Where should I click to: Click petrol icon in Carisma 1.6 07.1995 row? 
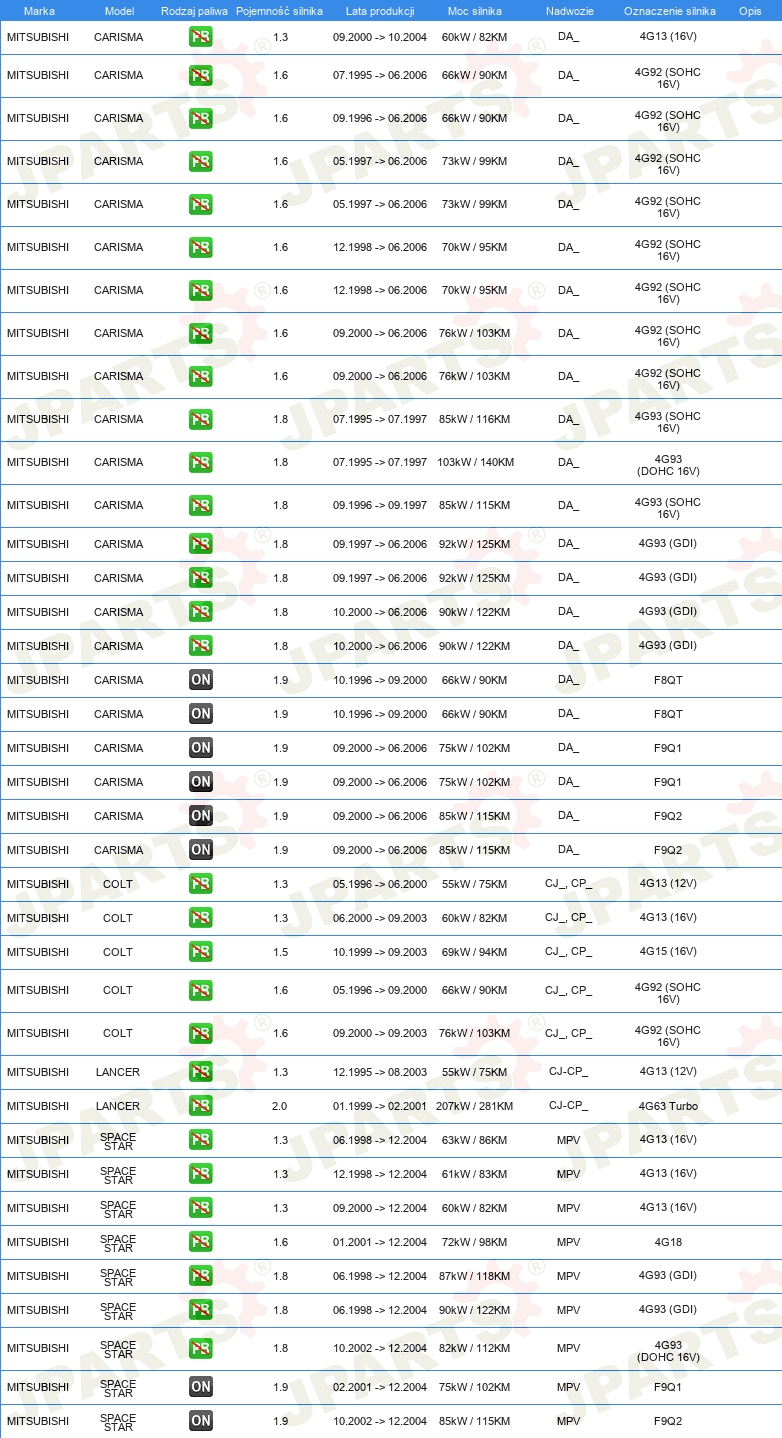[201, 76]
